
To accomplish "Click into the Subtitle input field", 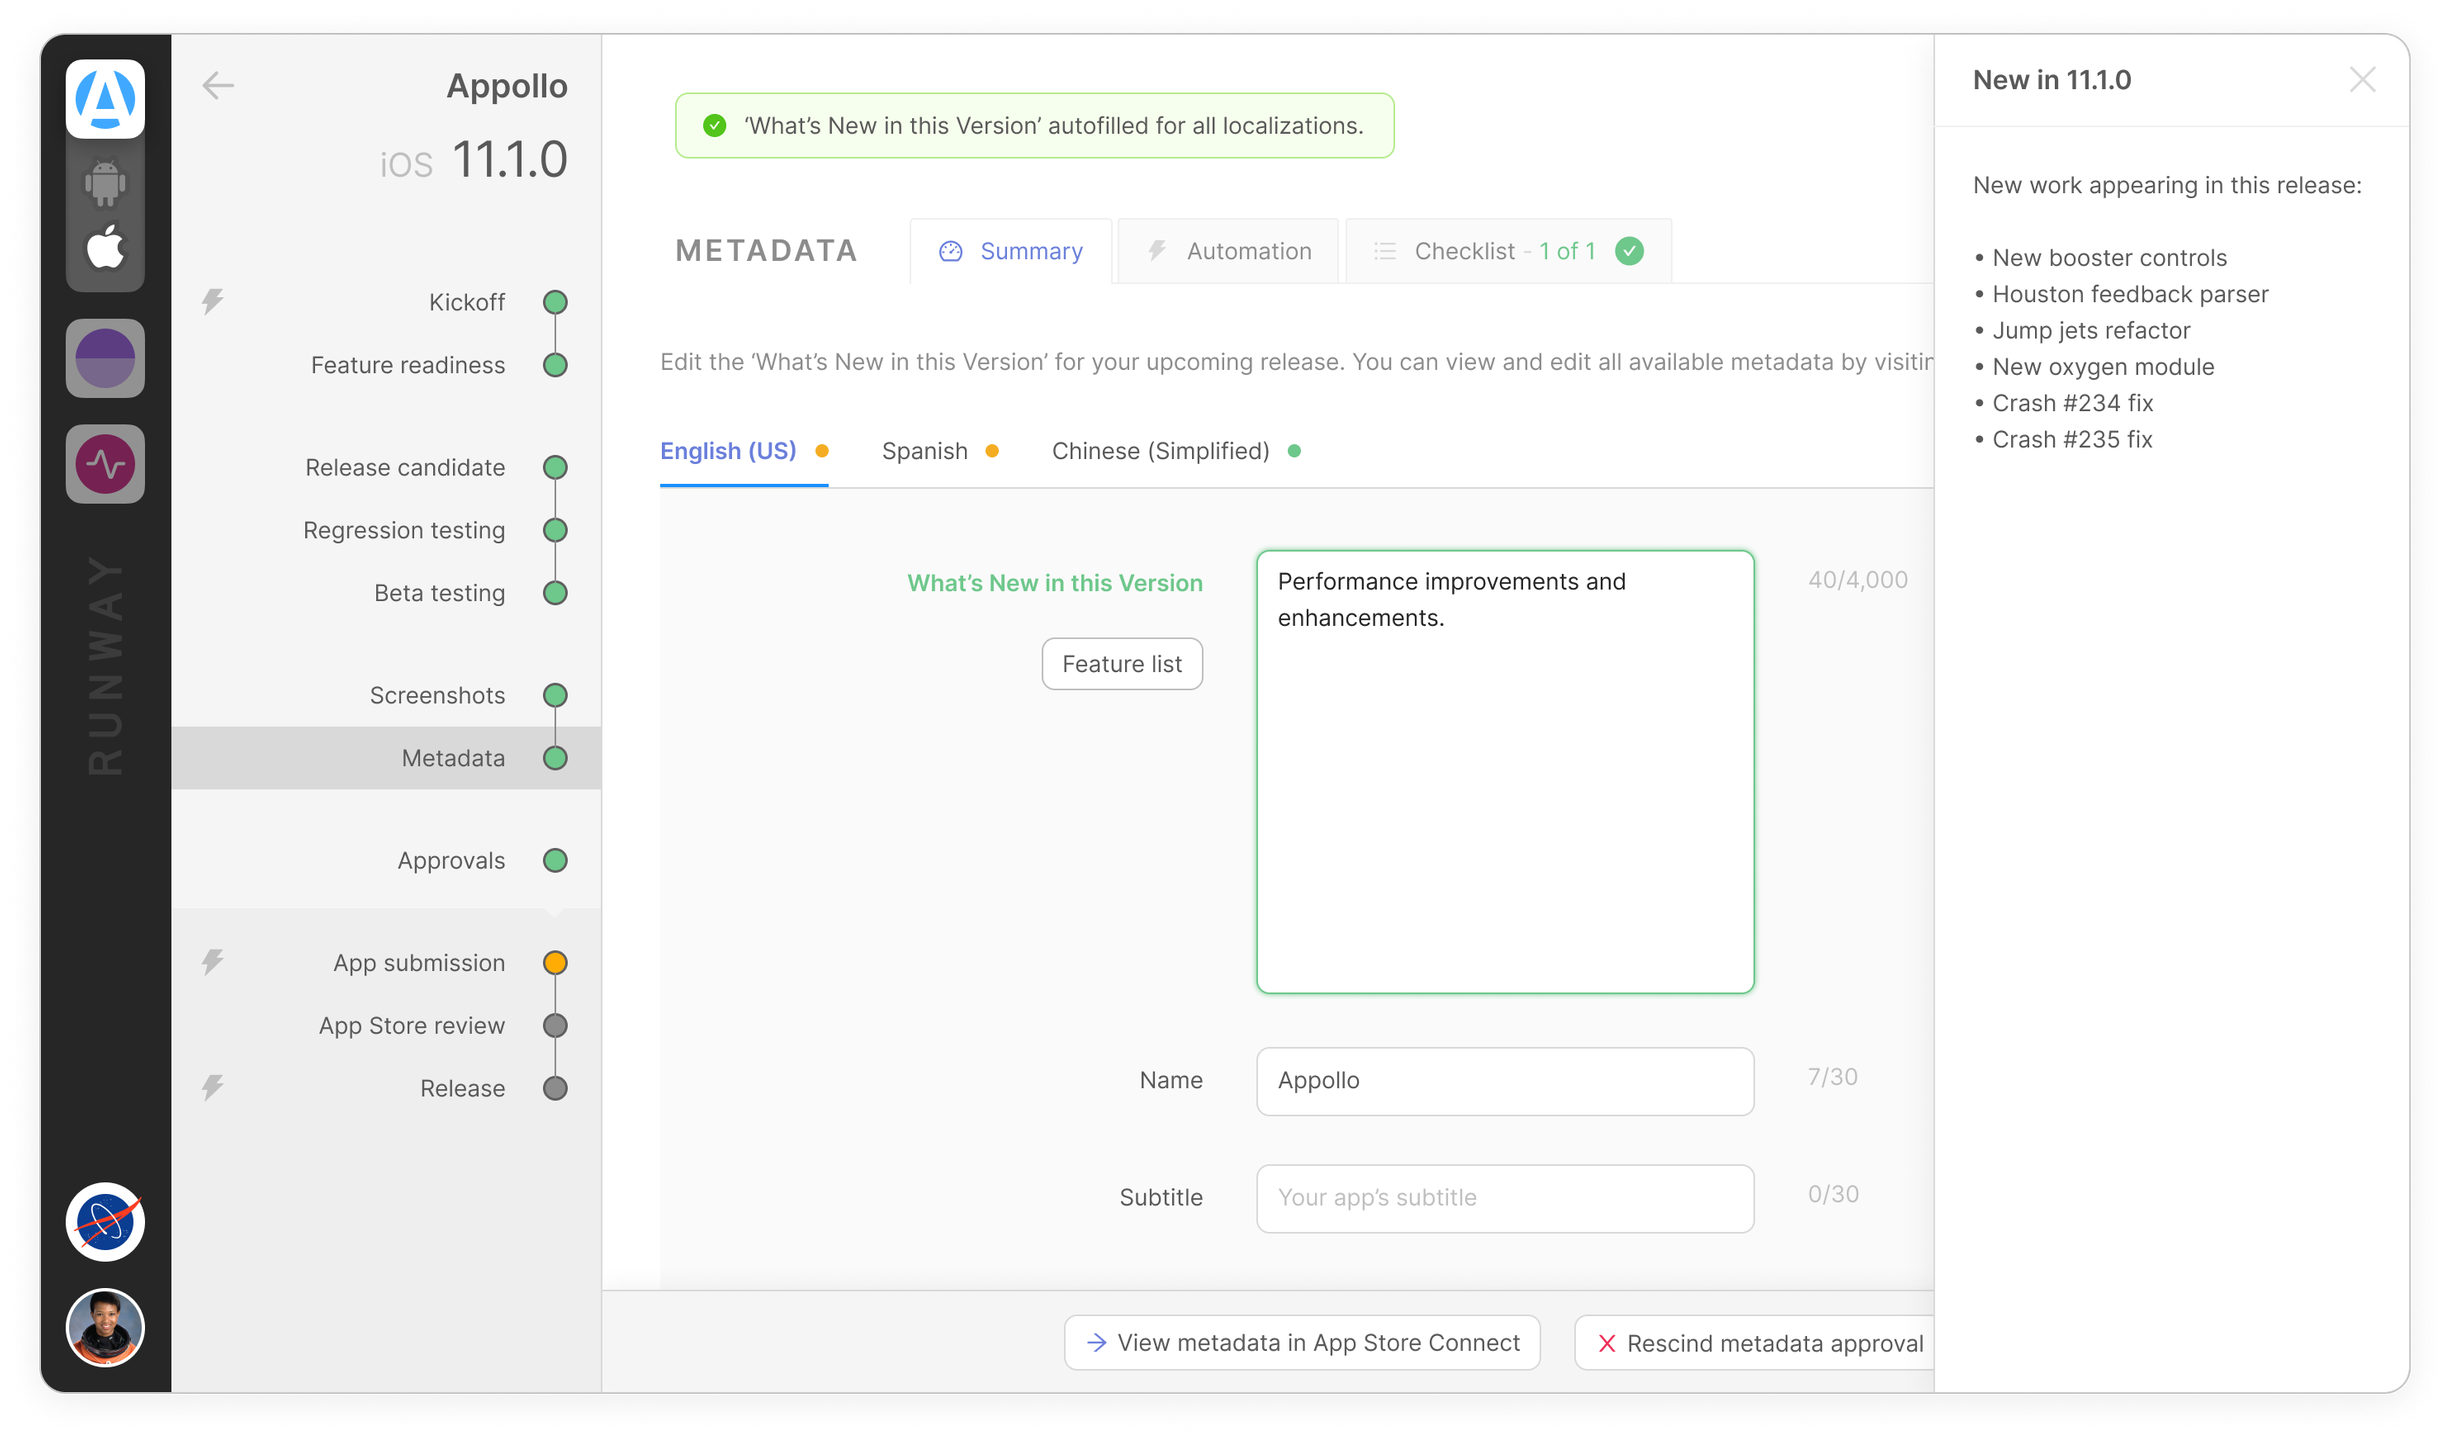I will [1504, 1198].
